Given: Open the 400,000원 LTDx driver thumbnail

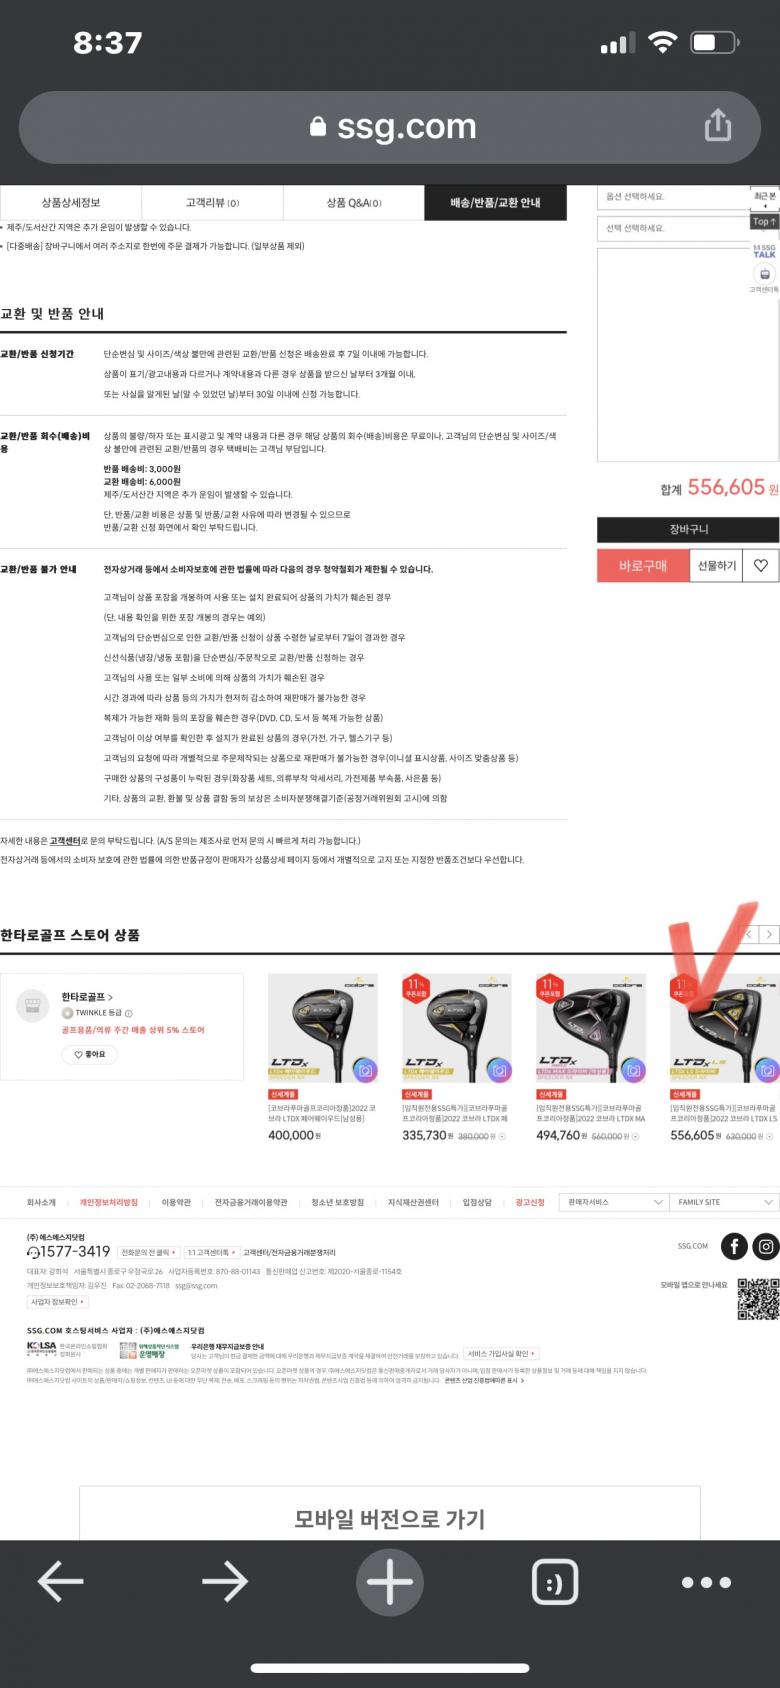Looking at the screenshot, I should click(323, 1027).
